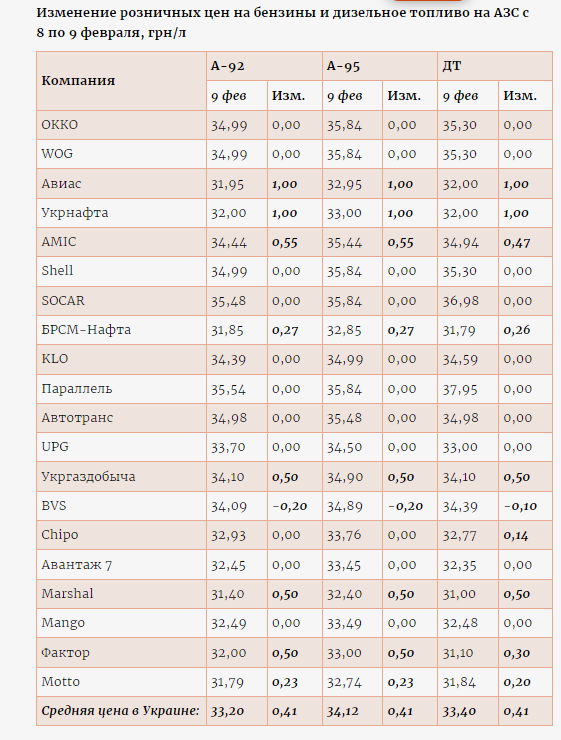Click the SOCAR company name

pyautogui.click(x=63, y=301)
